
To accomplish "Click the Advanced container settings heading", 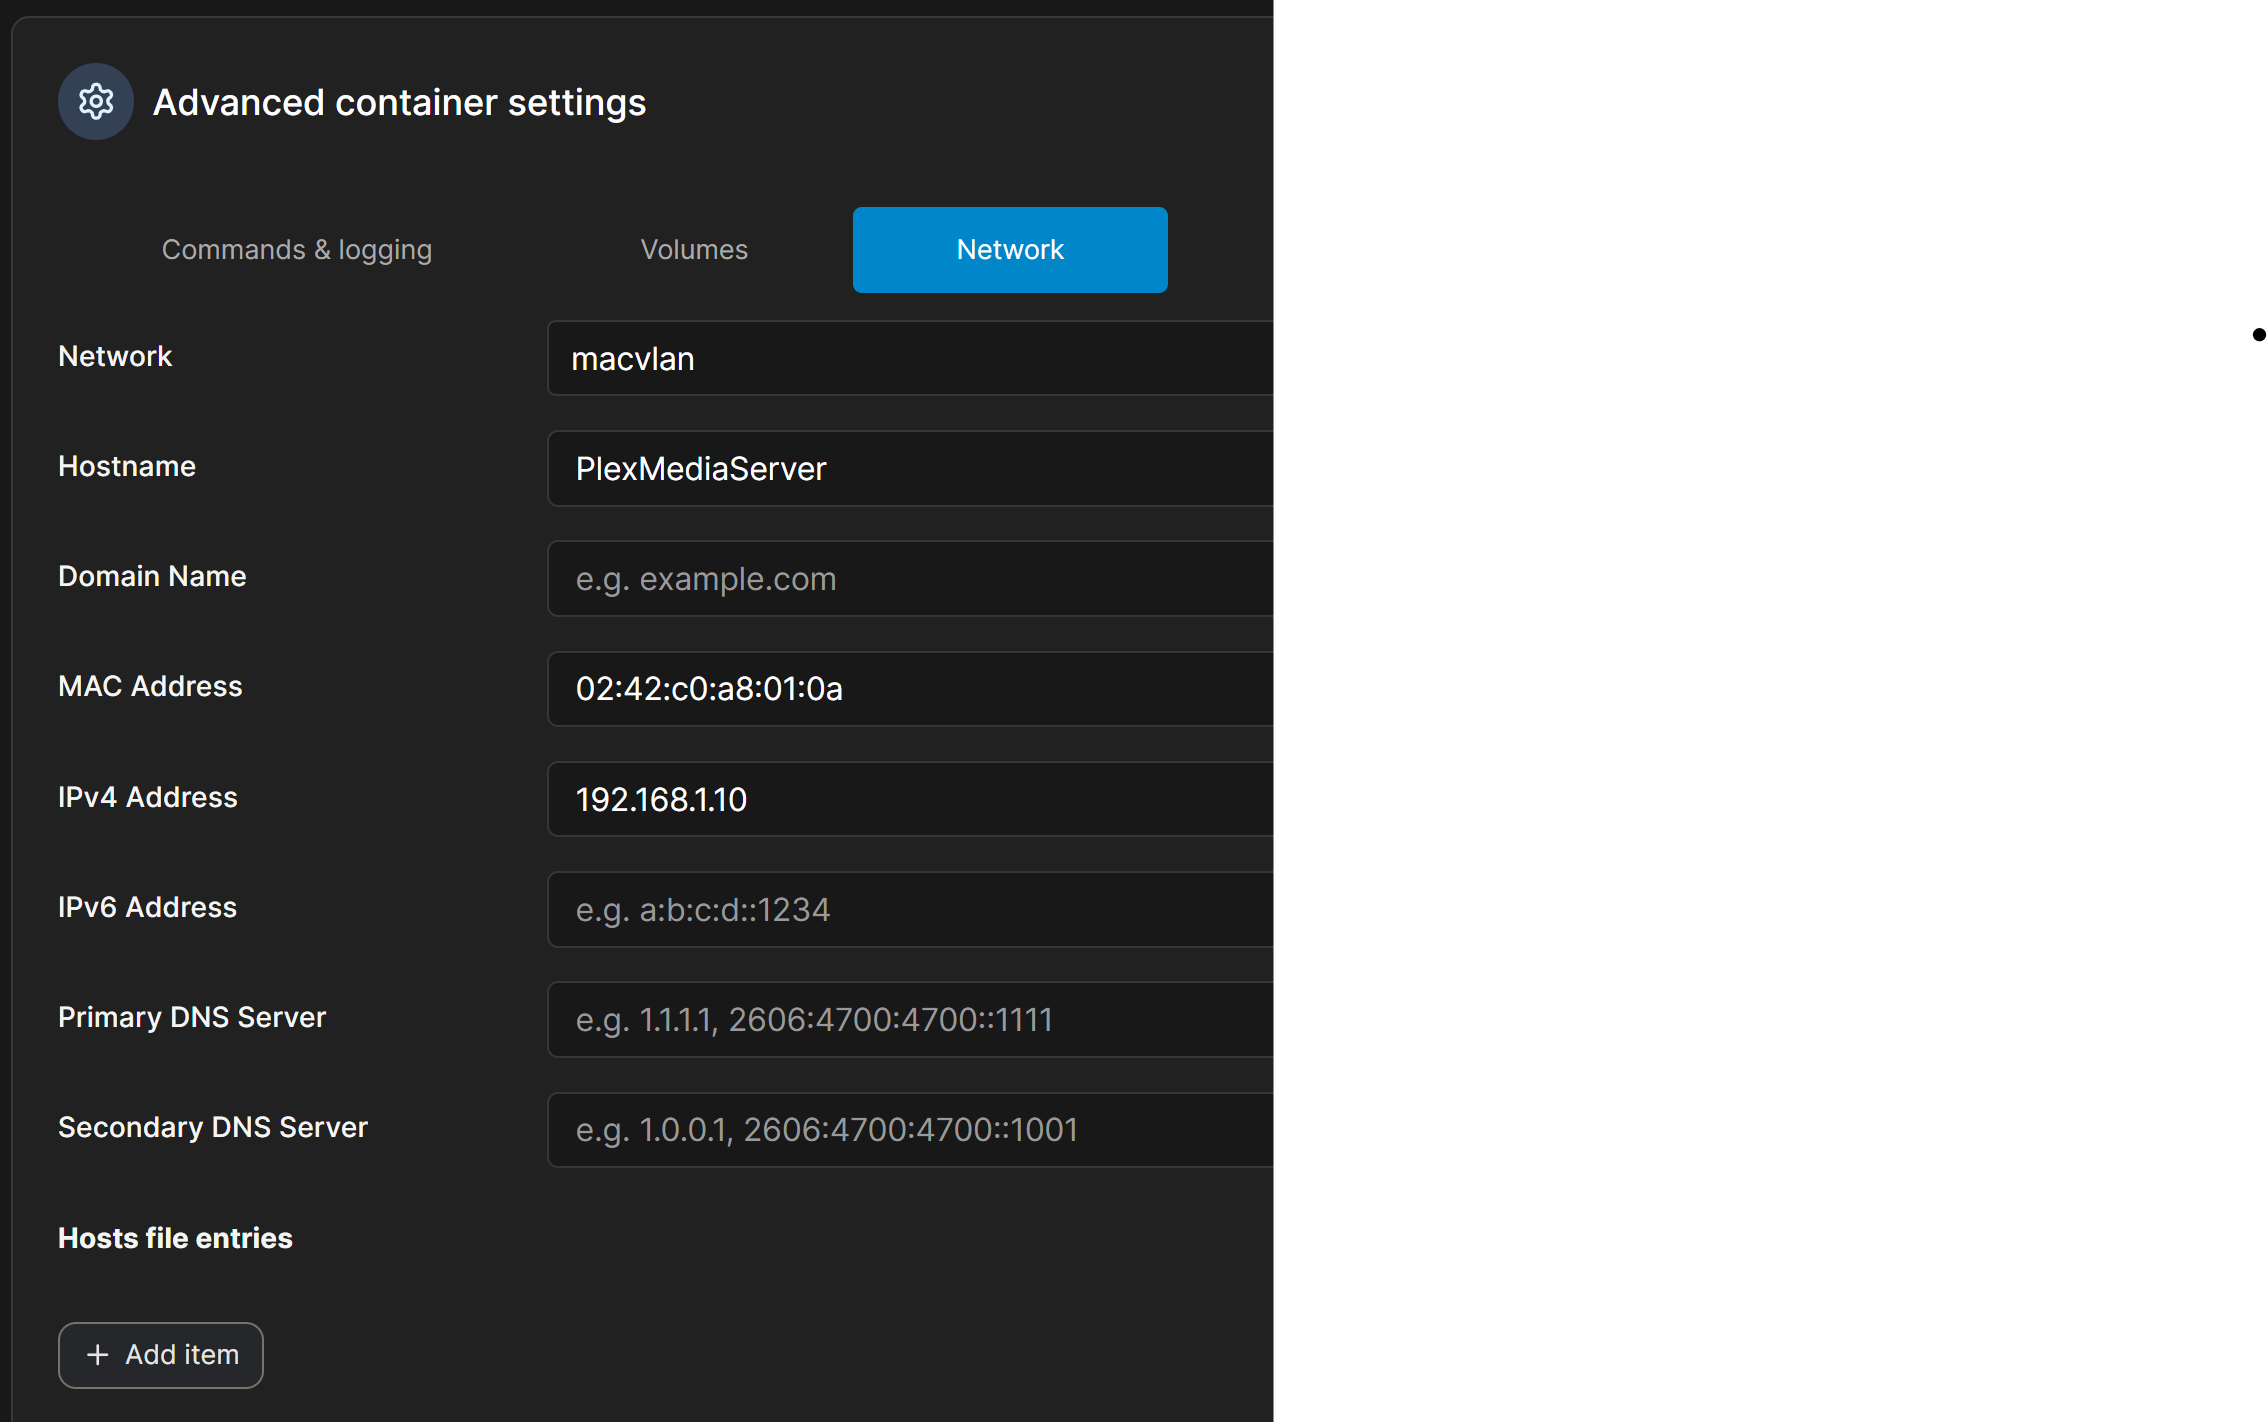I will [x=399, y=102].
